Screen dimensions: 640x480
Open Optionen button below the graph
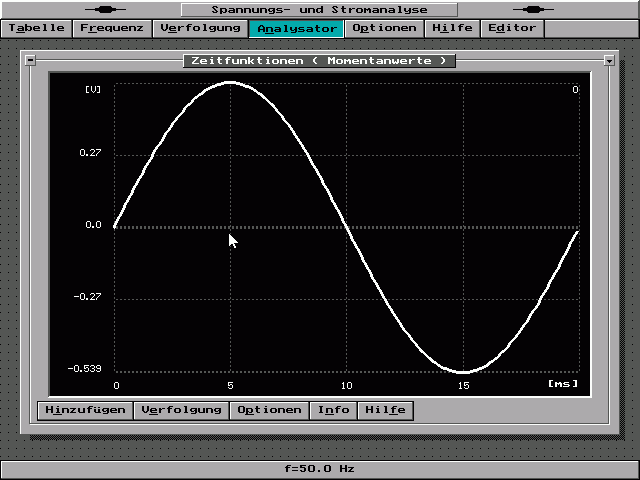269,410
